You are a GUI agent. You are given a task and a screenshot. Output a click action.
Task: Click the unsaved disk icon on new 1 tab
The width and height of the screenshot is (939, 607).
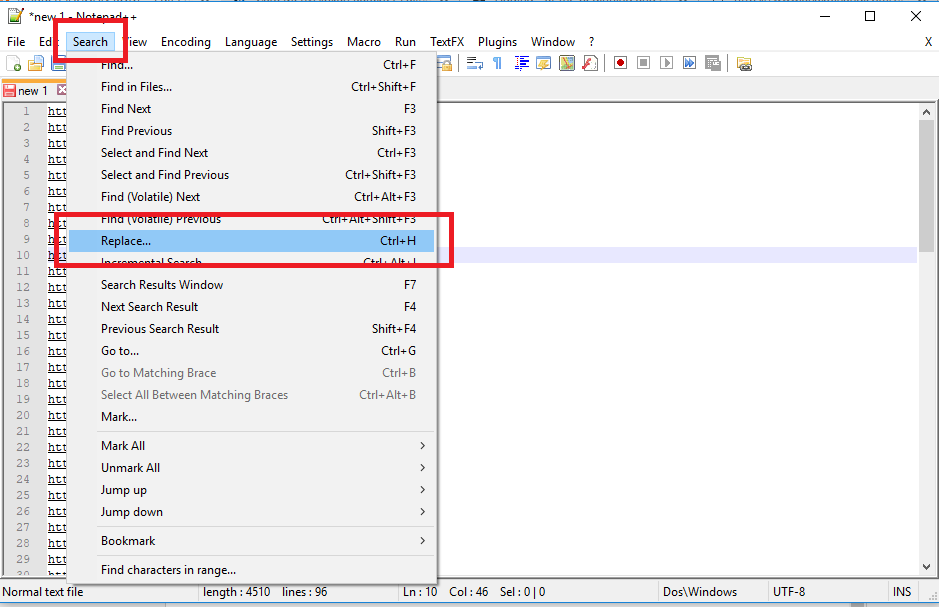click(x=9, y=90)
